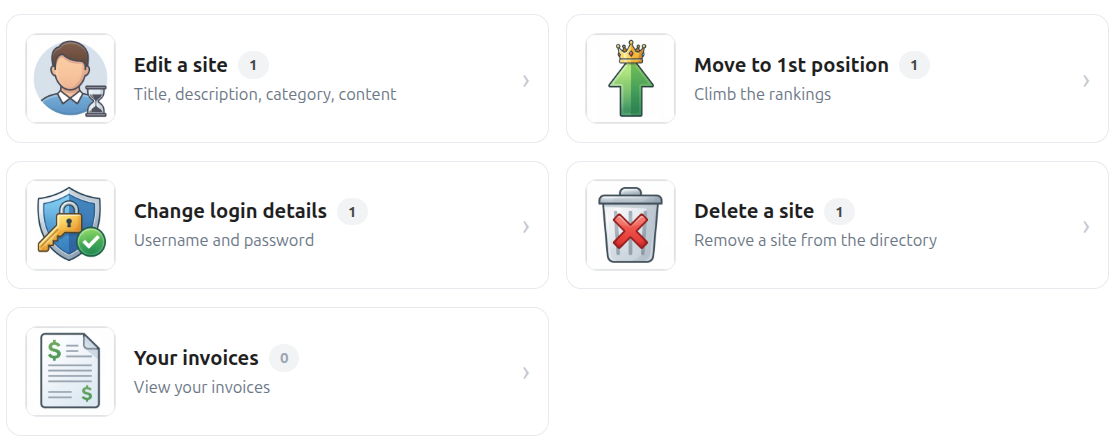Open the Your invoices heading
The width and height of the screenshot is (1120, 446).
(196, 357)
